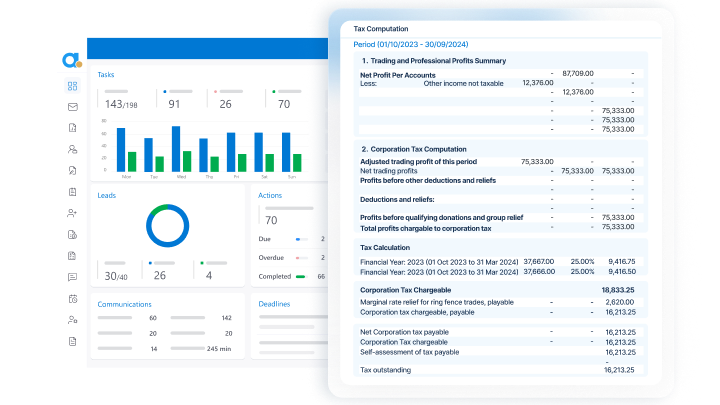720x405 pixels.
Task: Click the bottom document icon in sidebar
Action: (72, 341)
